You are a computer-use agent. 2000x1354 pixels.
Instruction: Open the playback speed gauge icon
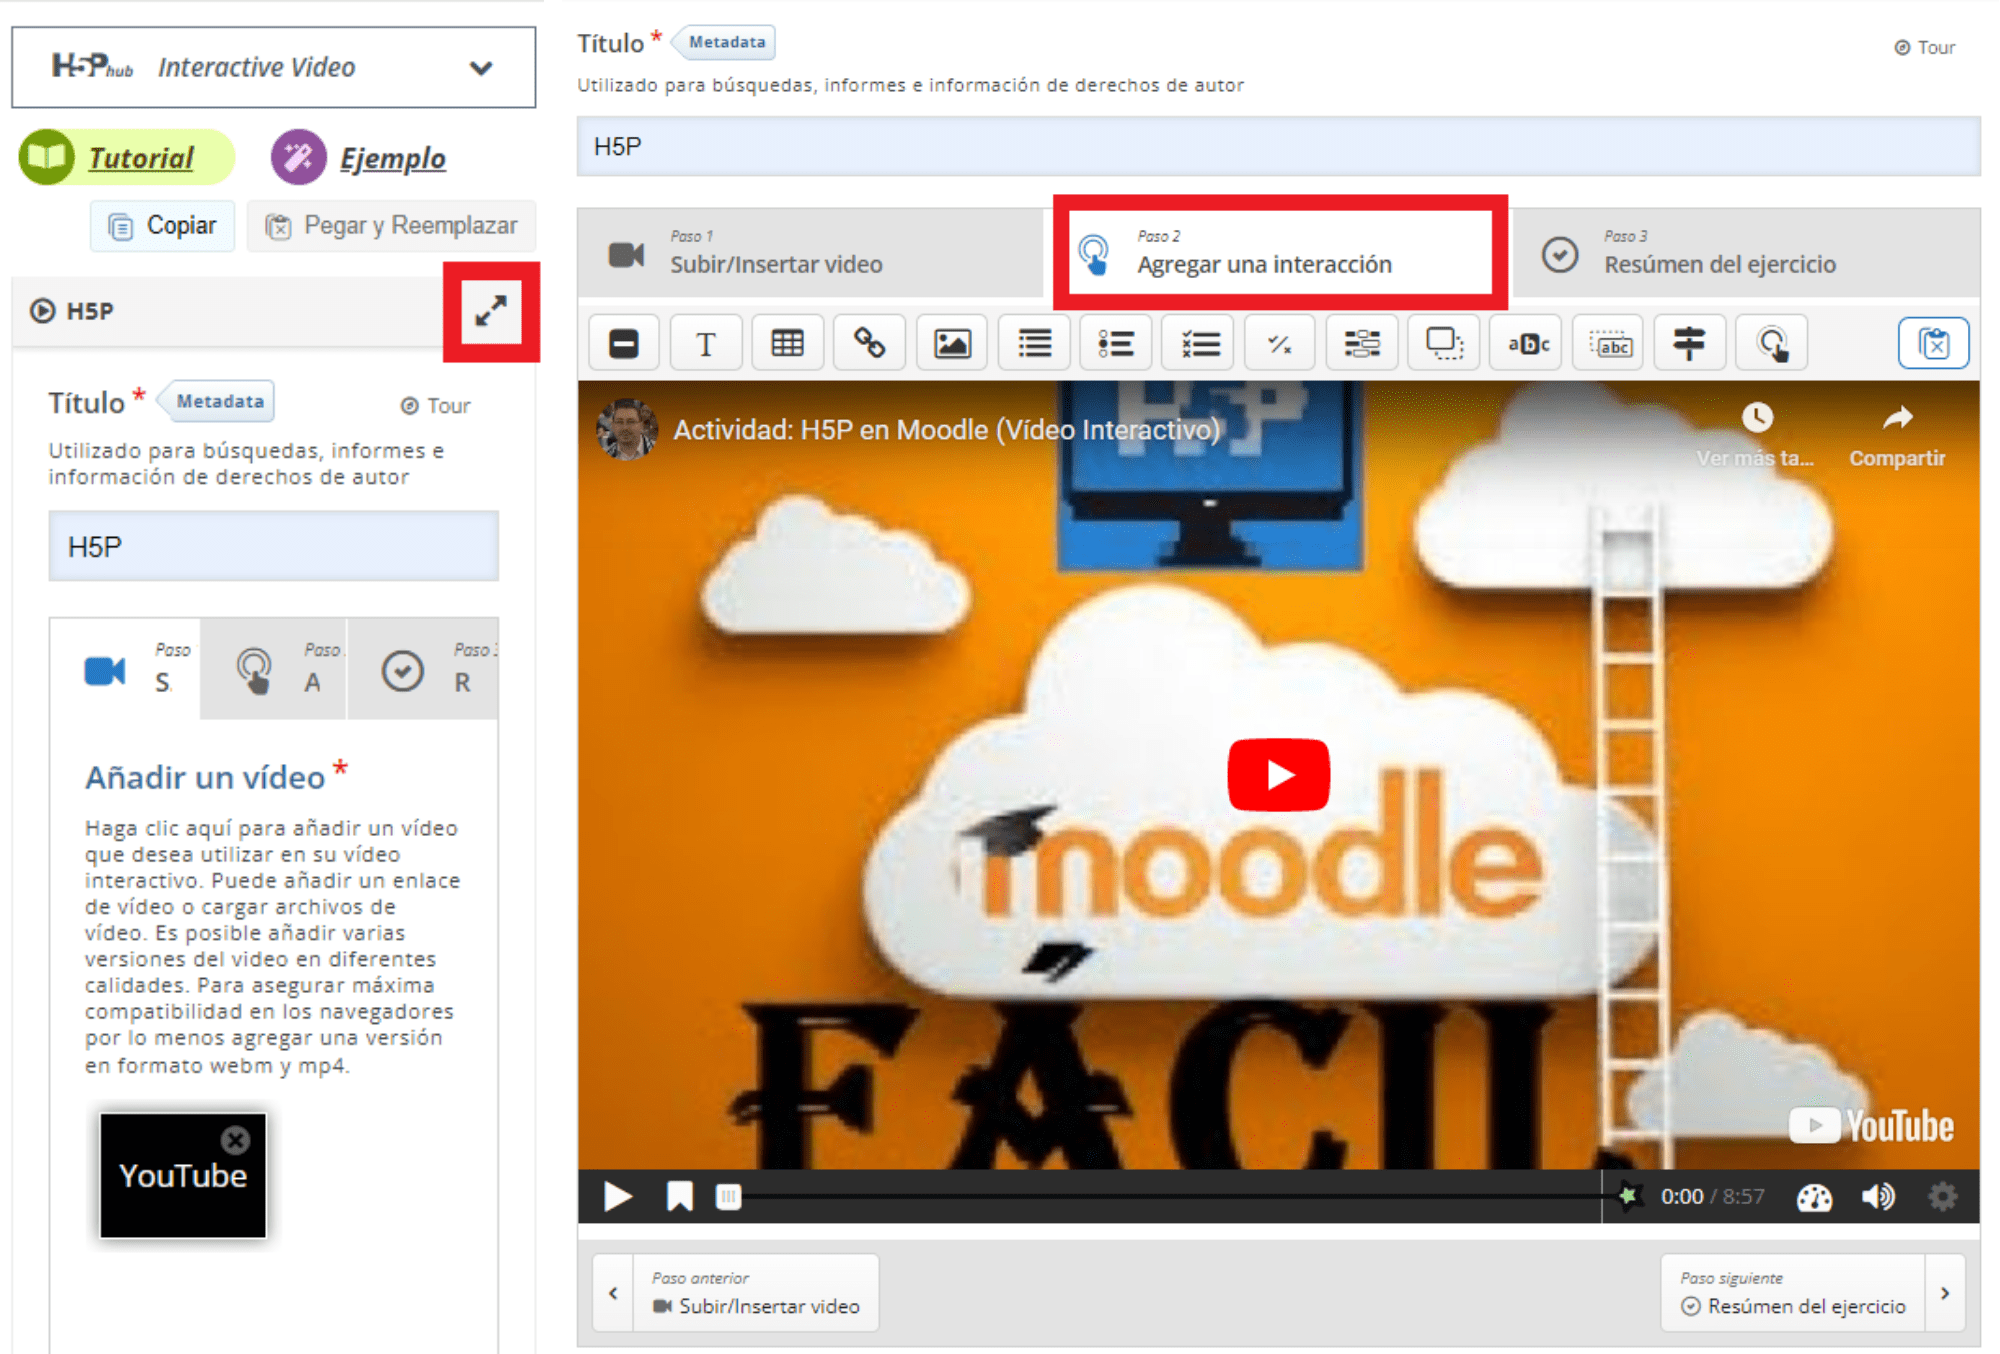1814,1196
